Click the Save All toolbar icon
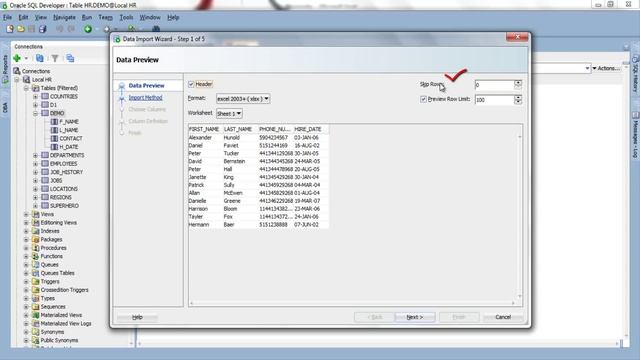Viewport: 640px width, 360px height. (42, 29)
